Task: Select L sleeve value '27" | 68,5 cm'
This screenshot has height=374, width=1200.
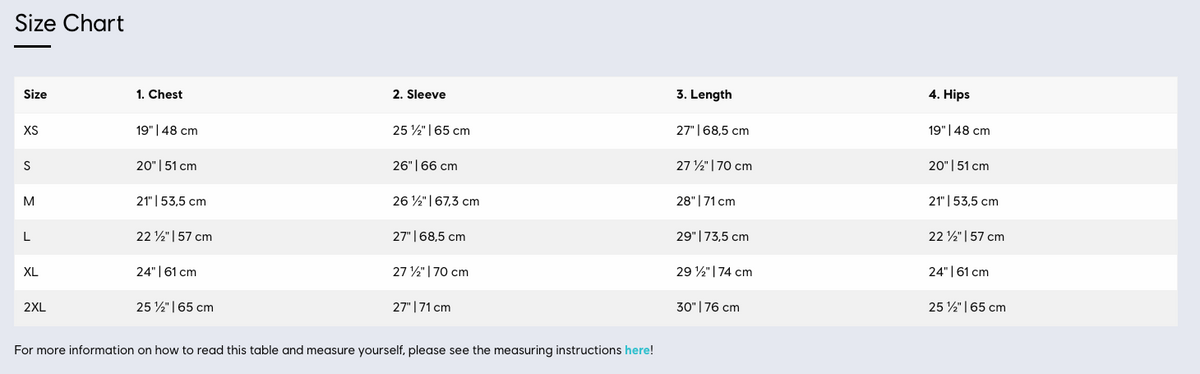Action: (x=429, y=237)
